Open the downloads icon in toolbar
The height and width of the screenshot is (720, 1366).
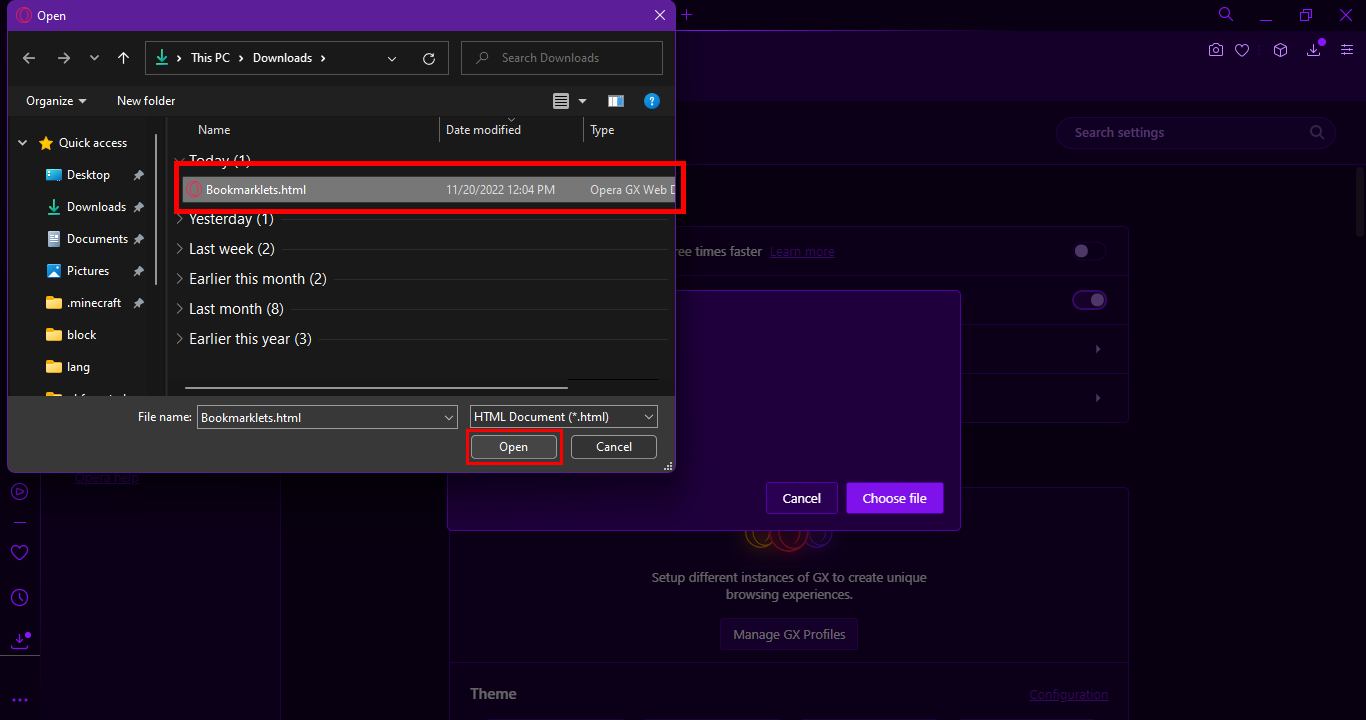pyautogui.click(x=1314, y=50)
